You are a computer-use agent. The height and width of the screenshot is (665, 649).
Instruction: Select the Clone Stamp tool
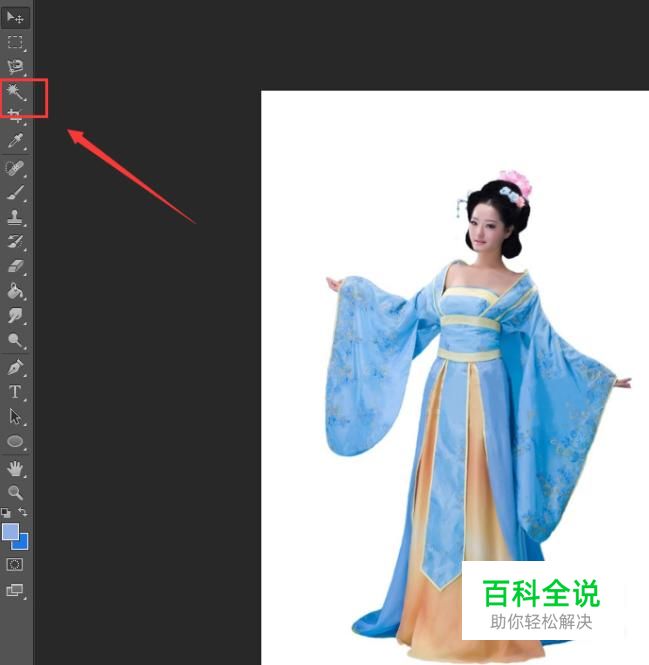(15, 217)
